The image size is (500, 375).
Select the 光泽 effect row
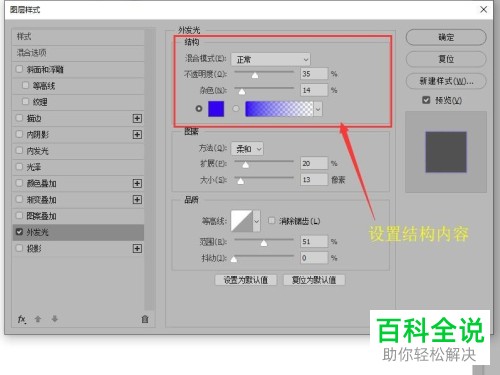tap(79, 167)
